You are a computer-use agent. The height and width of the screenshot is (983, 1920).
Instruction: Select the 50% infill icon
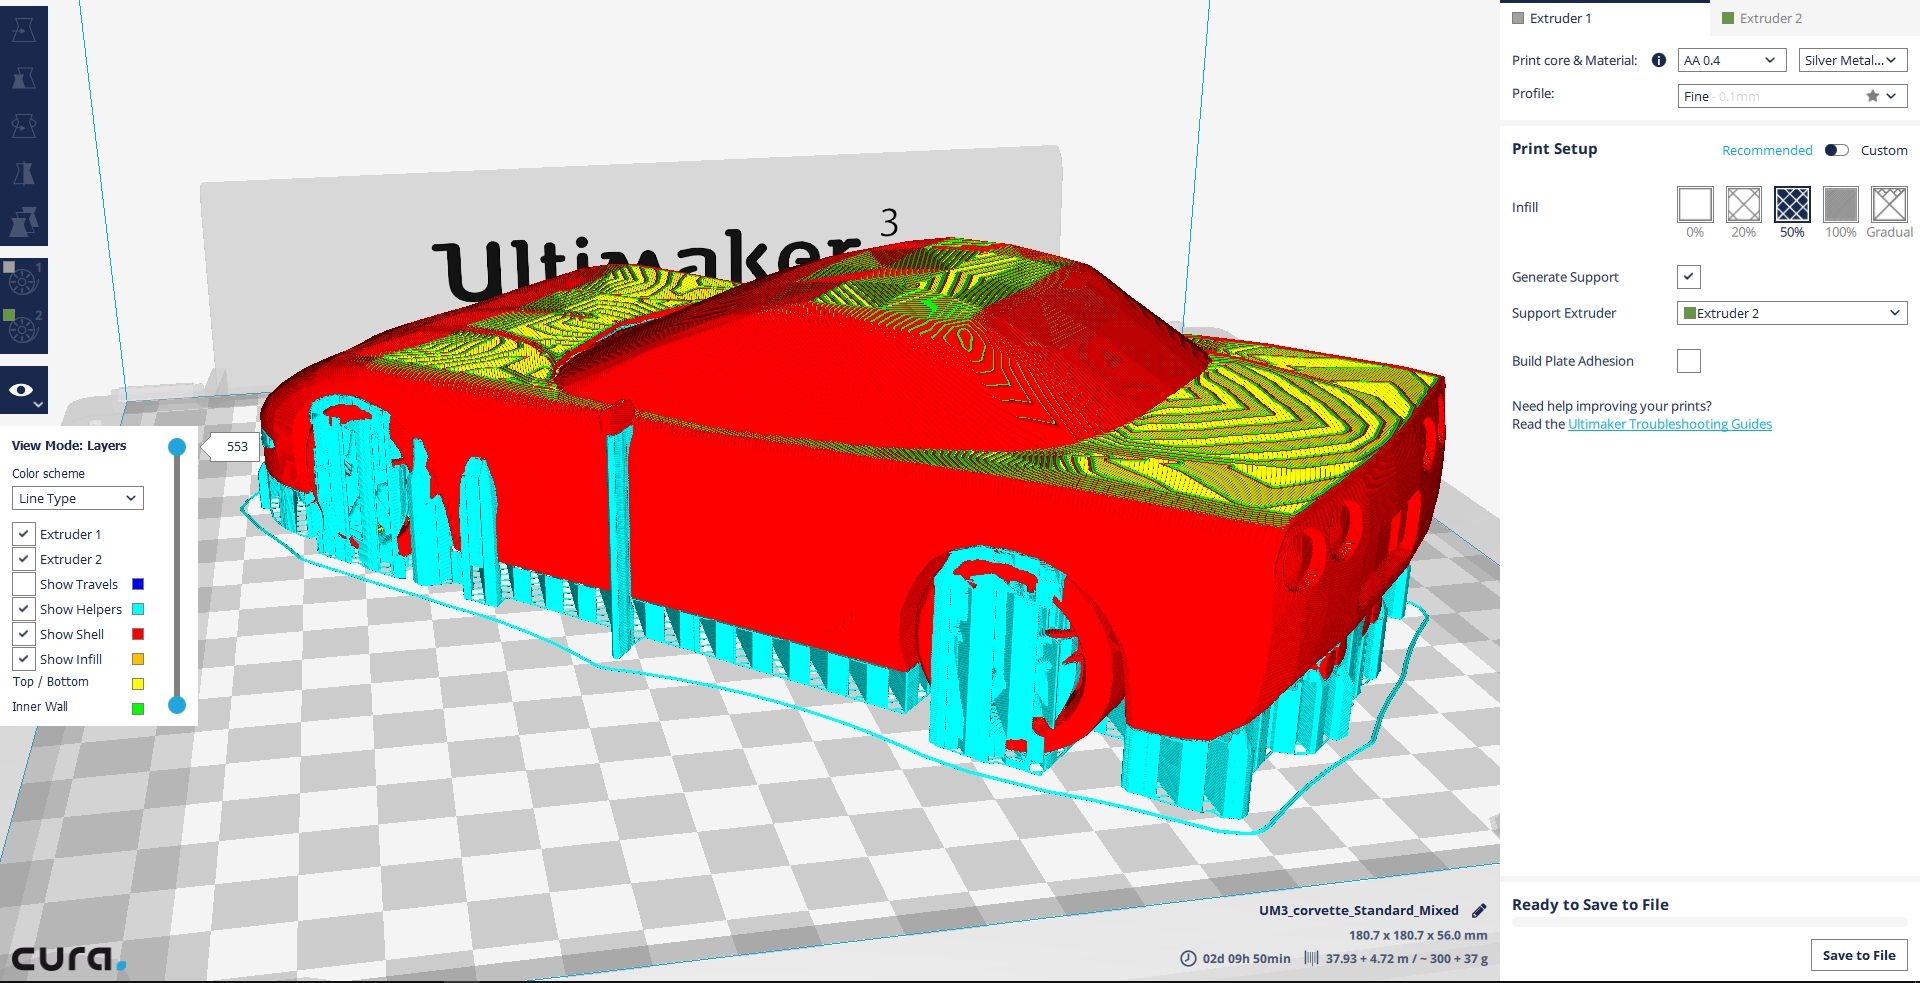click(1792, 204)
